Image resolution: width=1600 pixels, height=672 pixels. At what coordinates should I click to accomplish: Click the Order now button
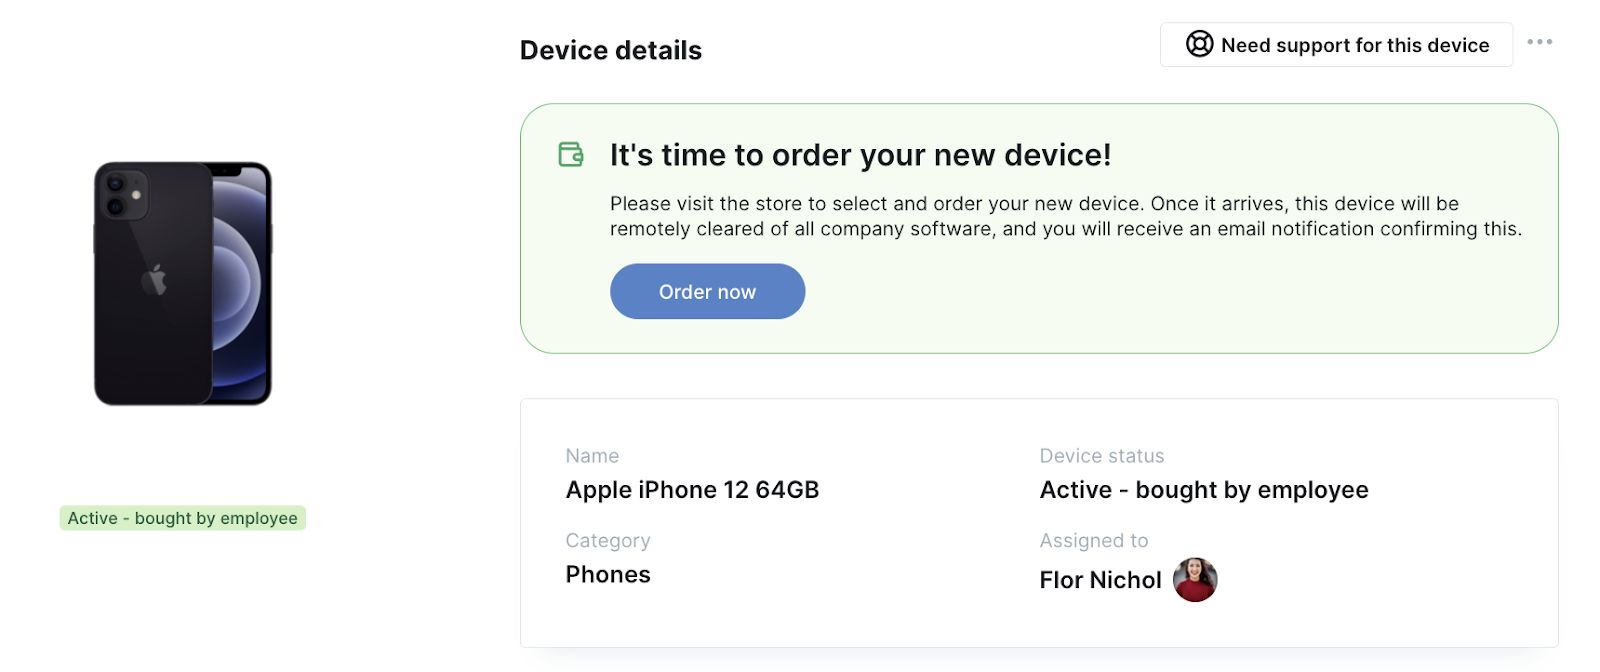(707, 291)
